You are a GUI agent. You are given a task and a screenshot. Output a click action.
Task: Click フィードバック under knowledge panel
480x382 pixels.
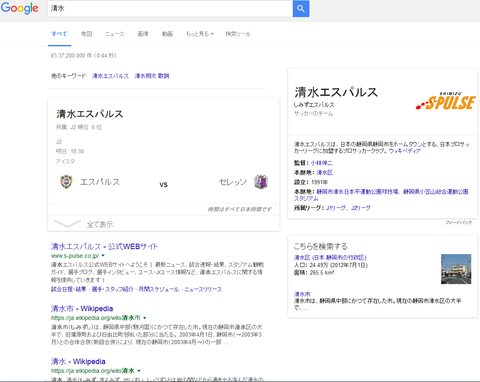point(458,222)
